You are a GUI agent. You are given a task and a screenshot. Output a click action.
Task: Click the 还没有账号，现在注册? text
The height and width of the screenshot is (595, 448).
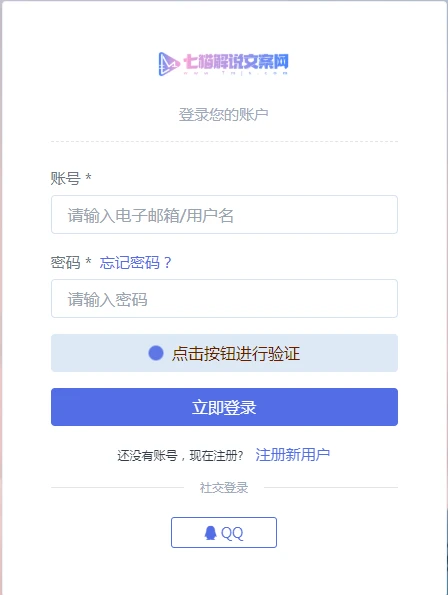point(180,455)
